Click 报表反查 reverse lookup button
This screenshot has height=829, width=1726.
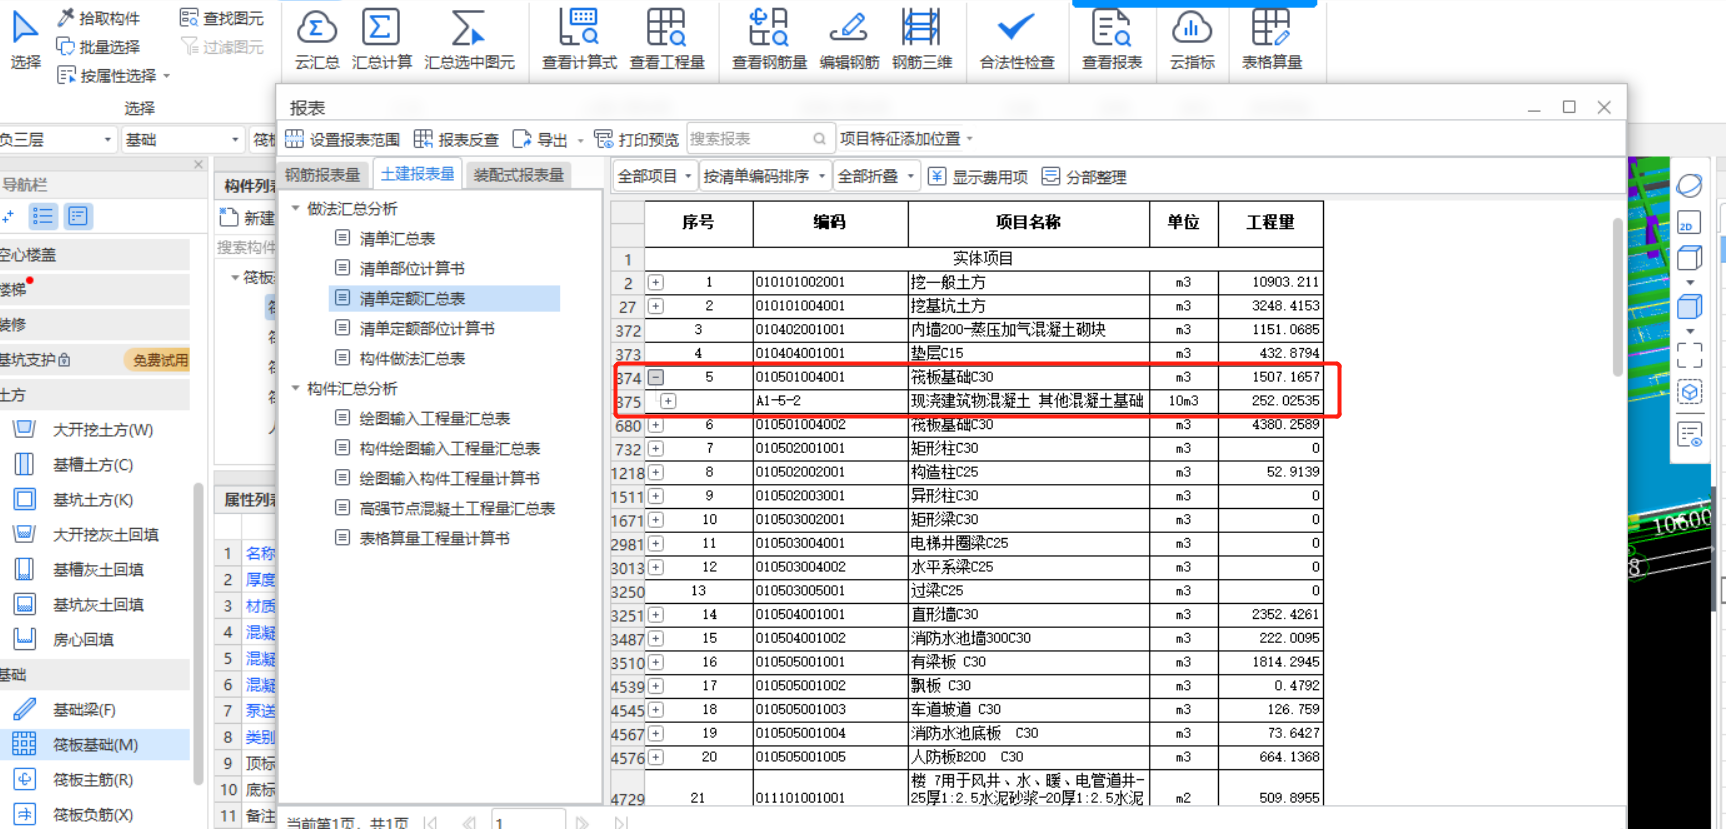(x=457, y=139)
